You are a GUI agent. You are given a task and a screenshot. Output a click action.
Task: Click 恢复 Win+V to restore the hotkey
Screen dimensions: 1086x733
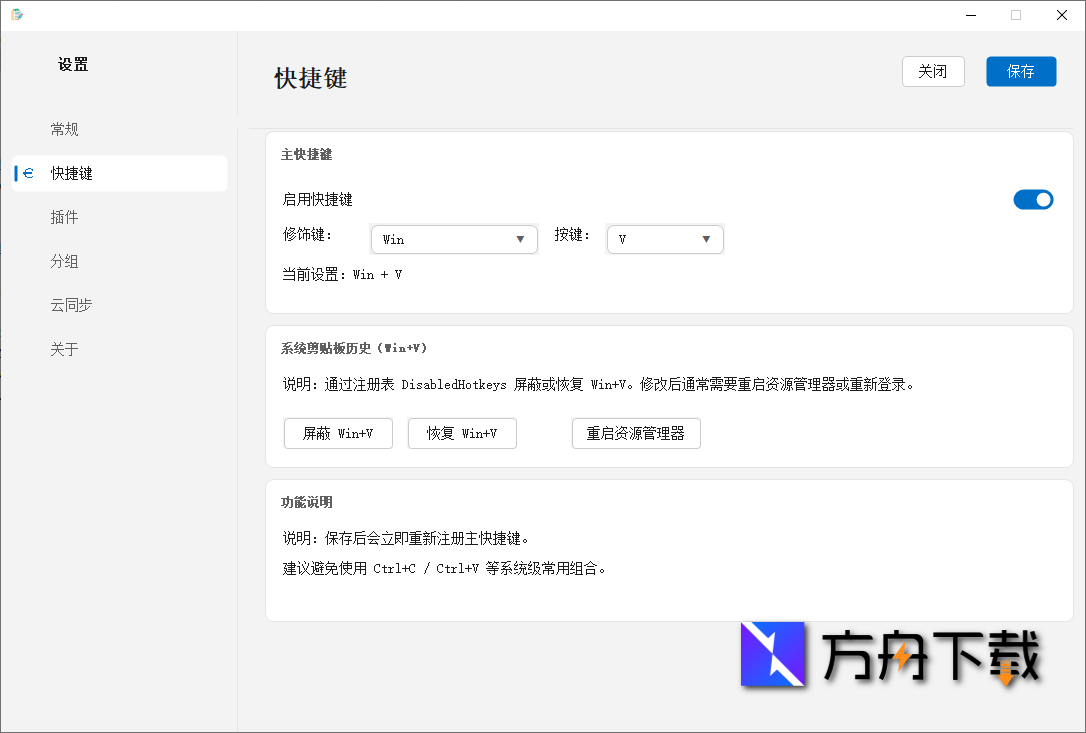(x=462, y=433)
